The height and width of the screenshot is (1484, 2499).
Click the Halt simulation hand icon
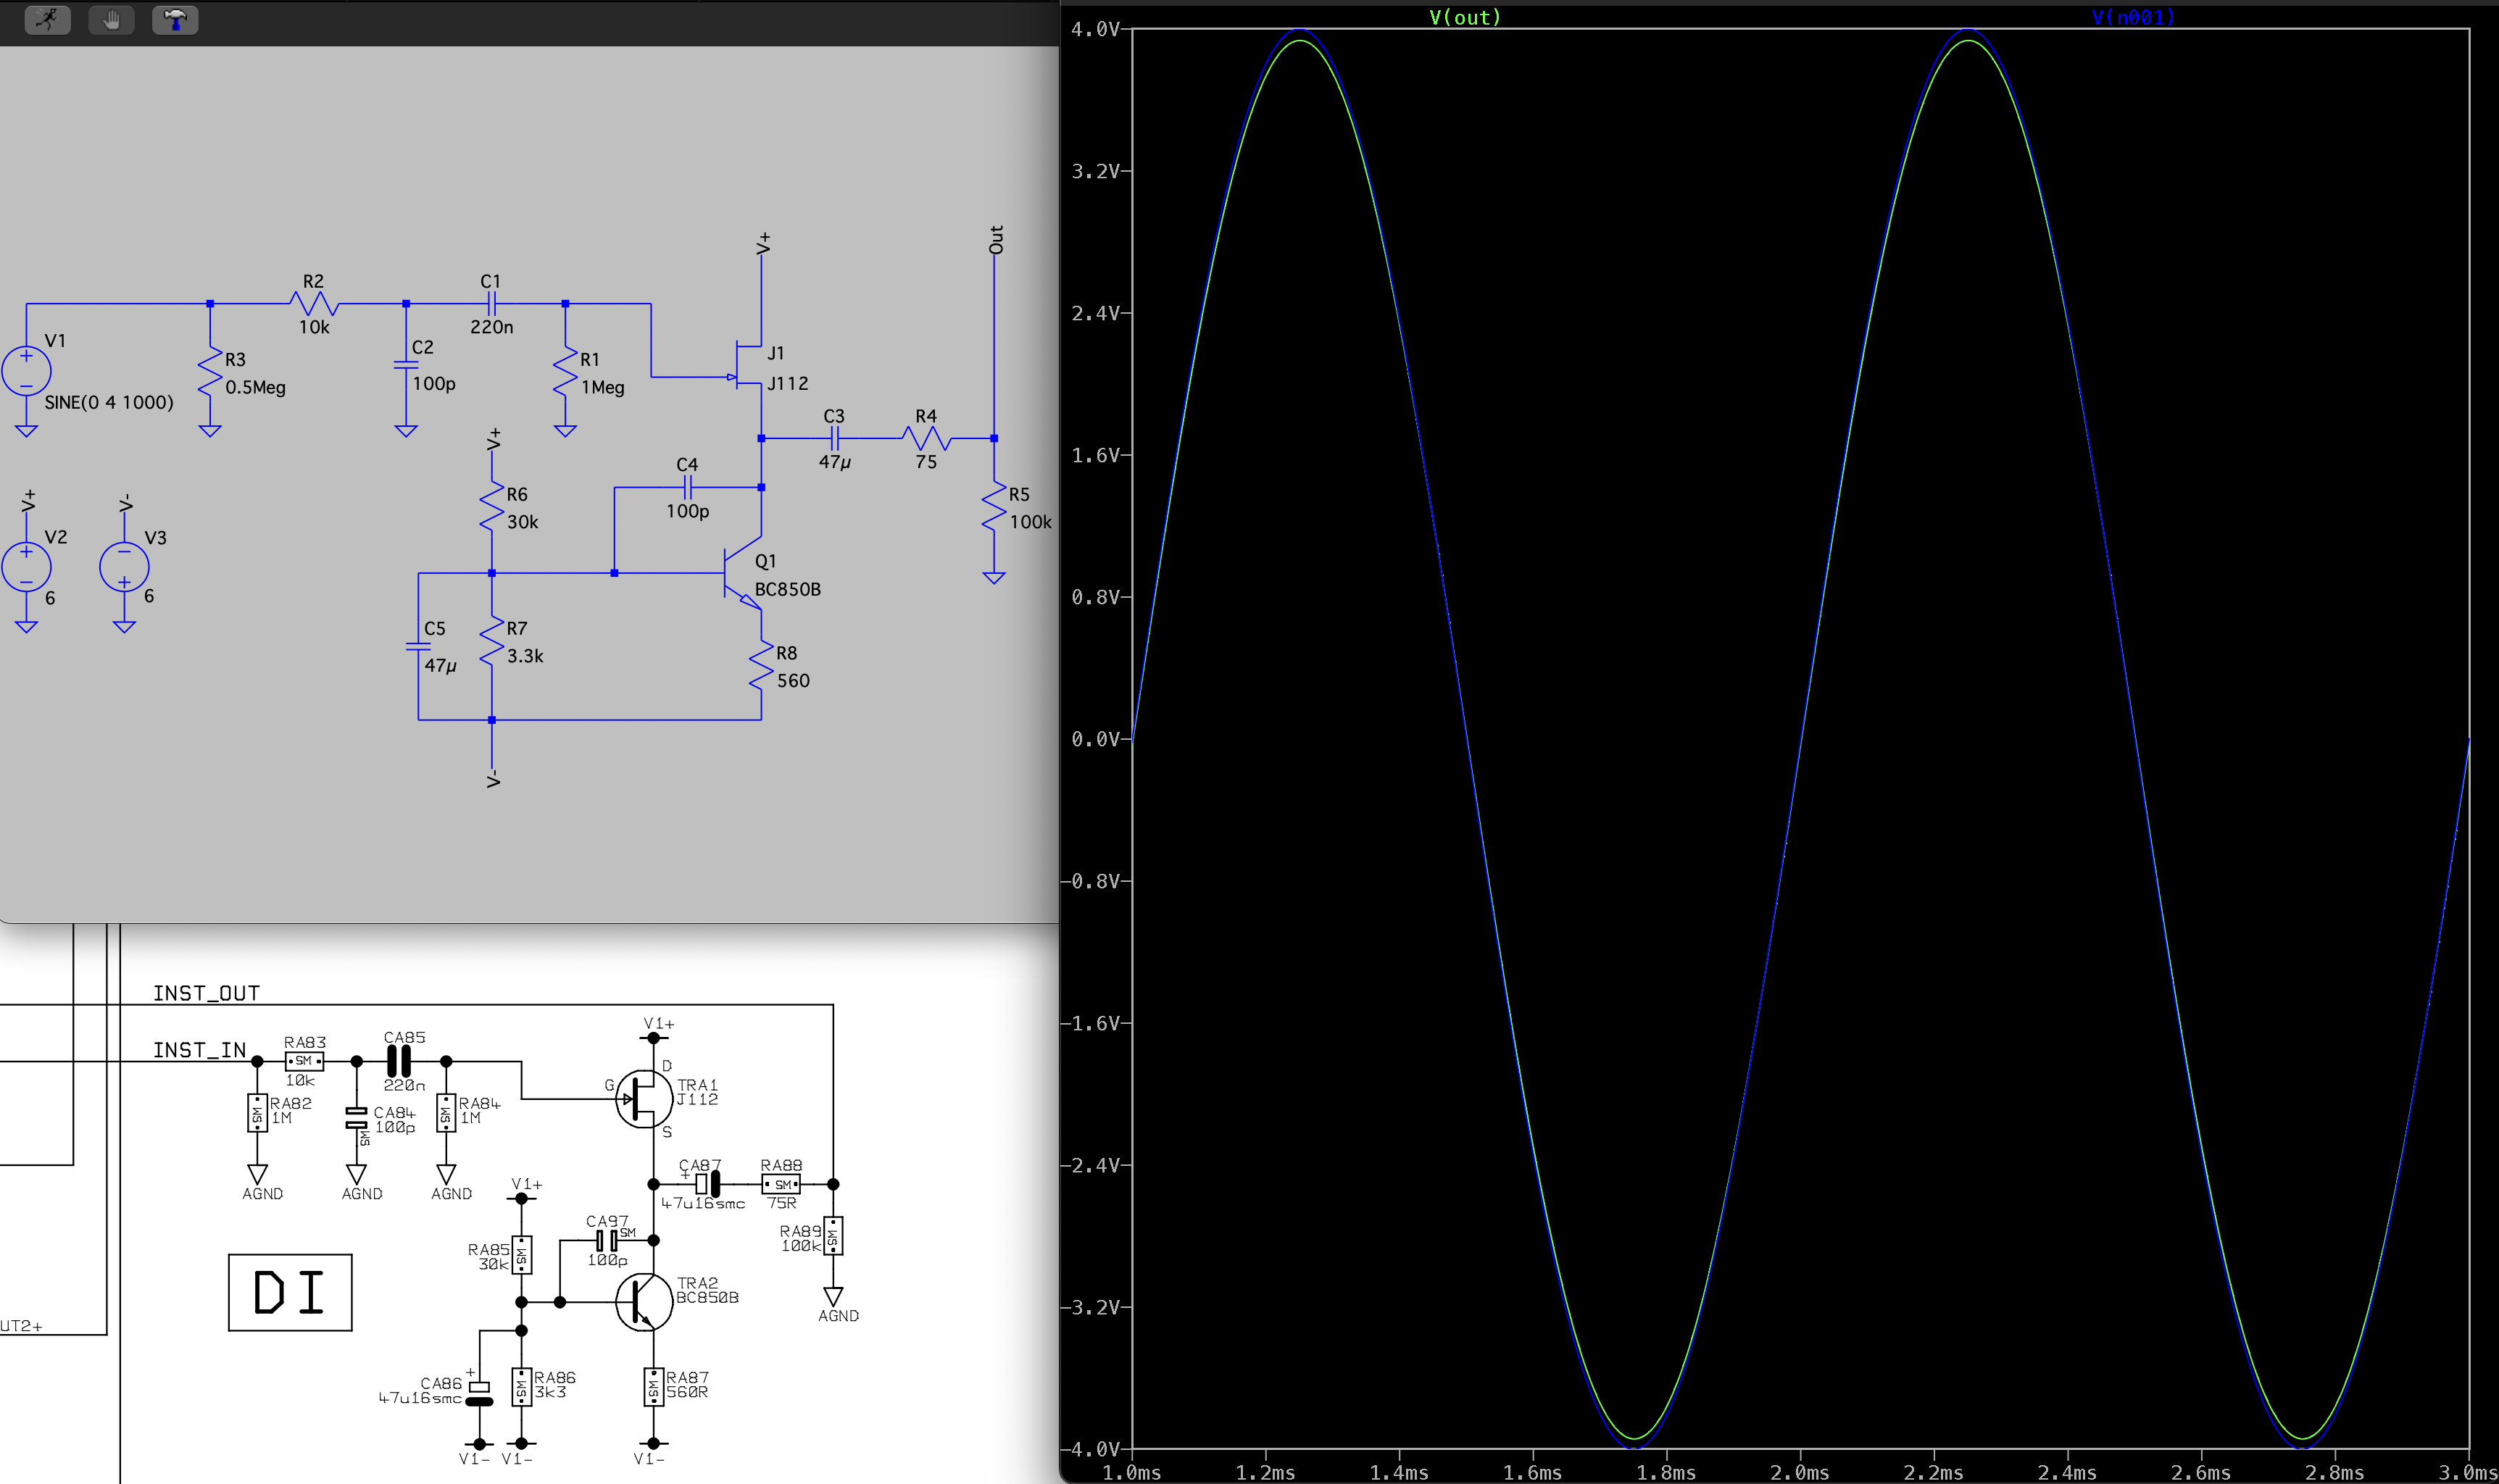tap(111, 19)
